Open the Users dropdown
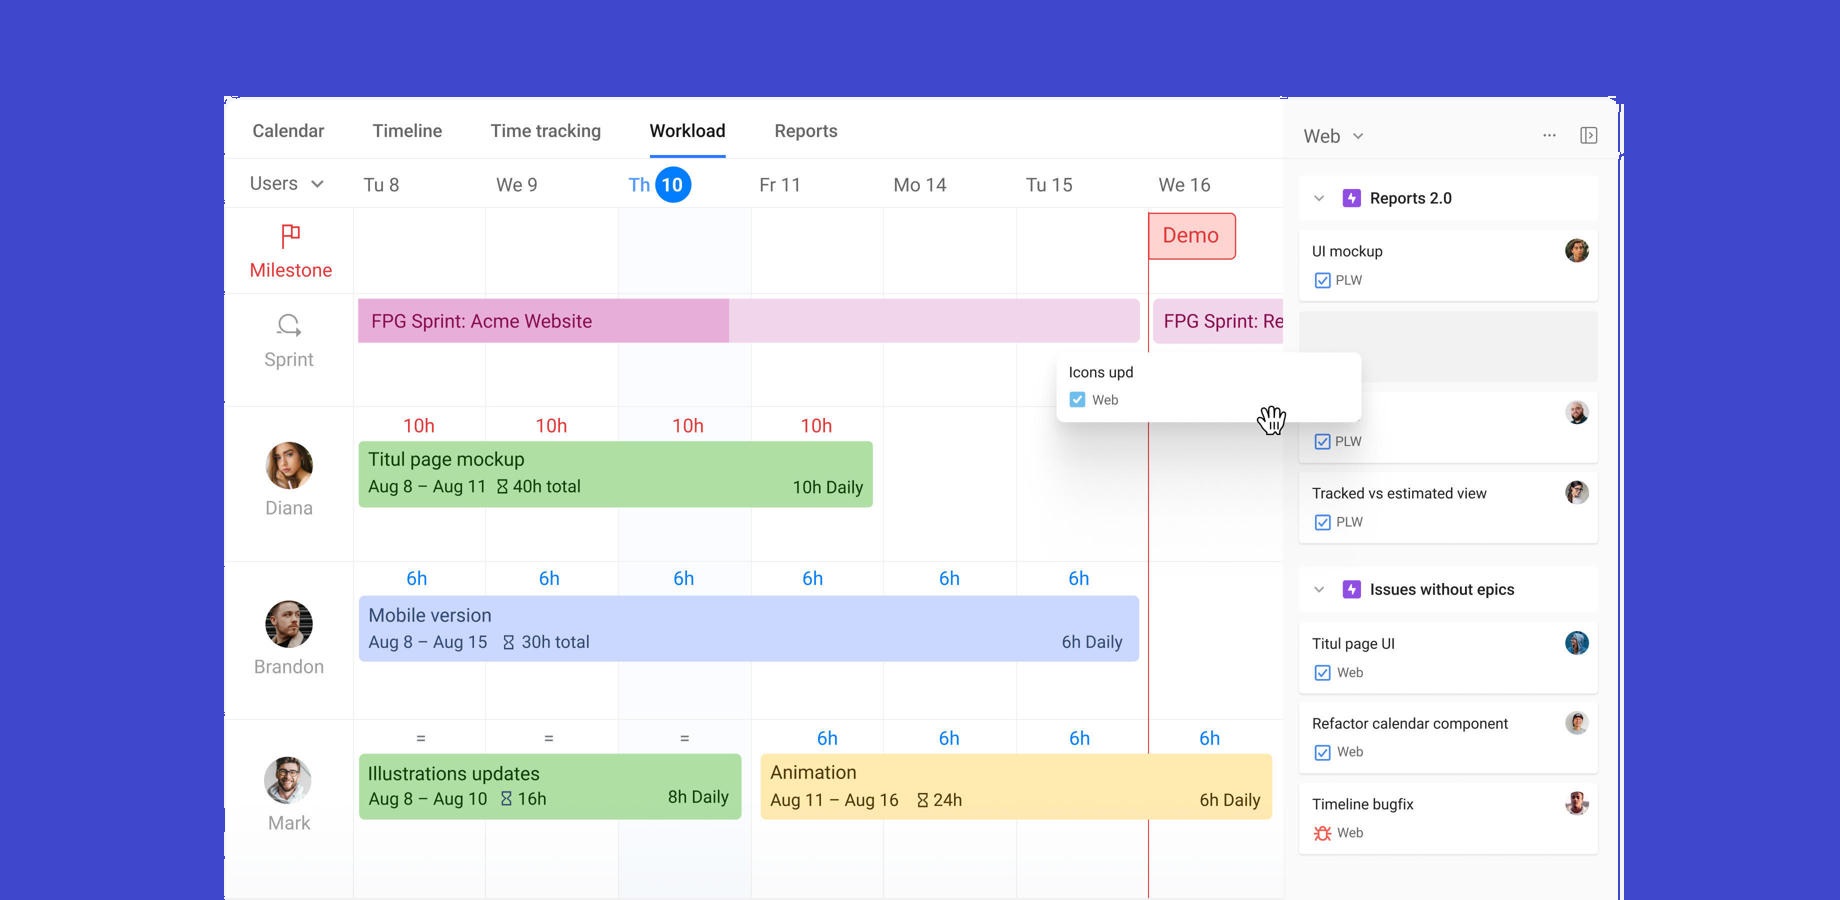Image resolution: width=1840 pixels, height=900 pixels. pyautogui.click(x=285, y=183)
